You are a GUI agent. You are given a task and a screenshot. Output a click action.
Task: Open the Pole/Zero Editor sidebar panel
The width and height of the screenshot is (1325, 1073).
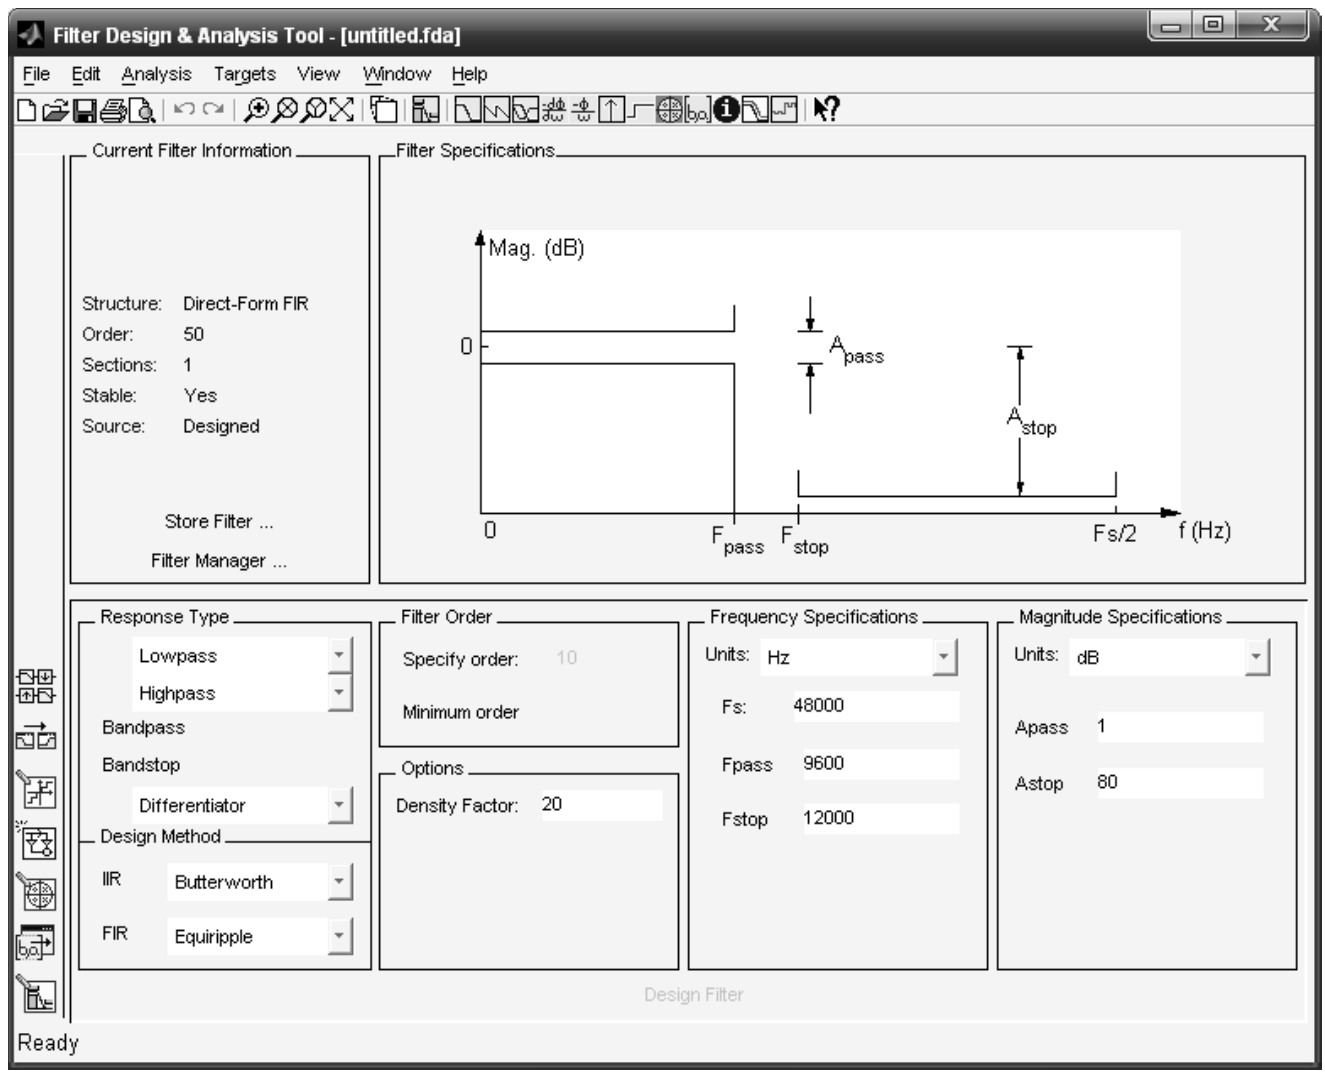pyautogui.click(x=37, y=892)
